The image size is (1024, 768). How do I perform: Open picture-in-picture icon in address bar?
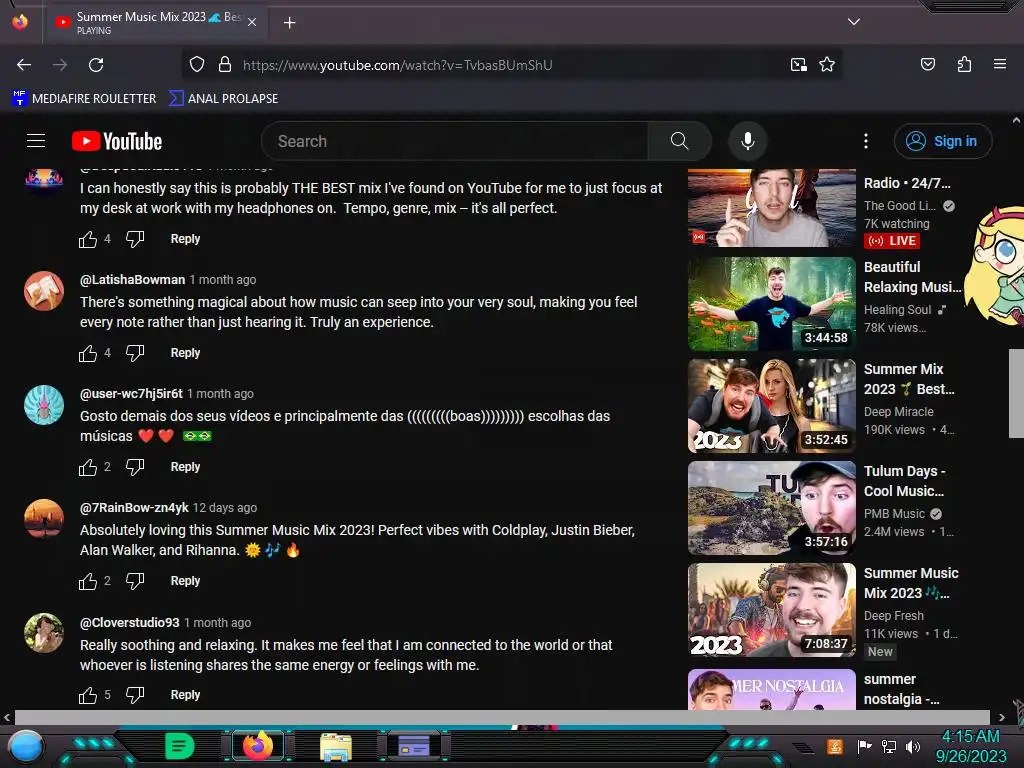(798, 65)
